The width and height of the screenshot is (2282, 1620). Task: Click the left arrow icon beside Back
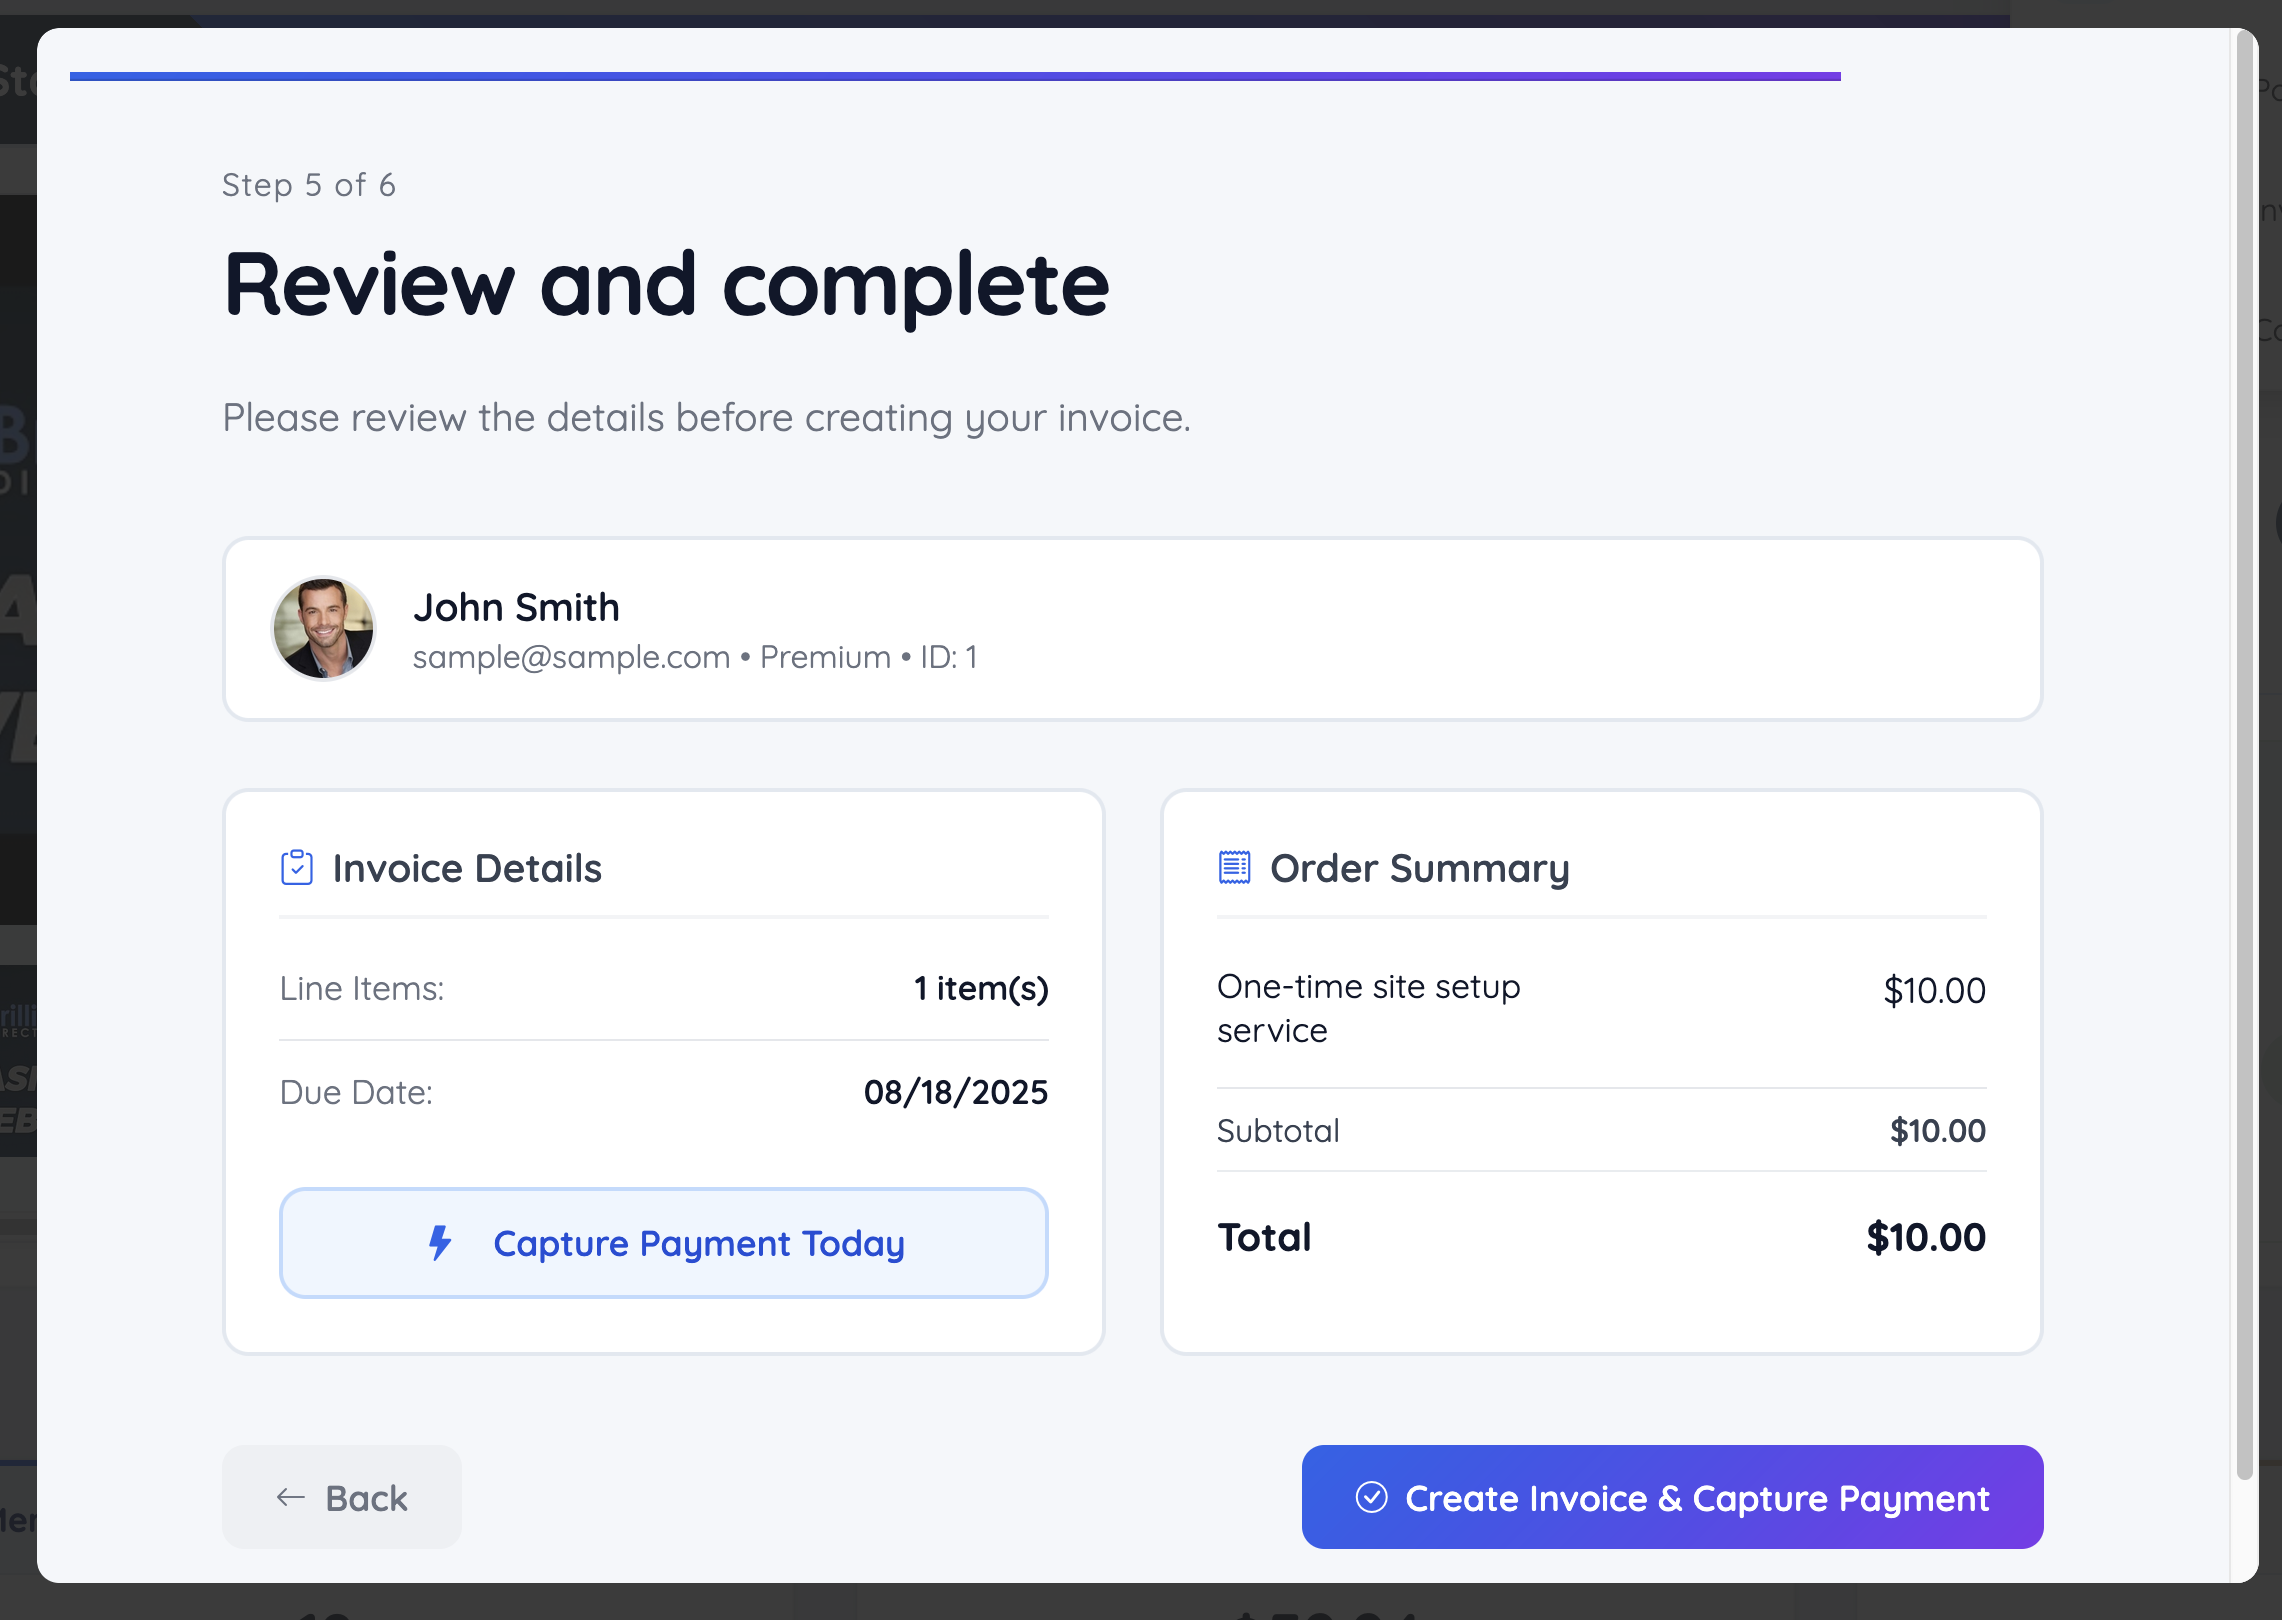pyautogui.click(x=290, y=1498)
